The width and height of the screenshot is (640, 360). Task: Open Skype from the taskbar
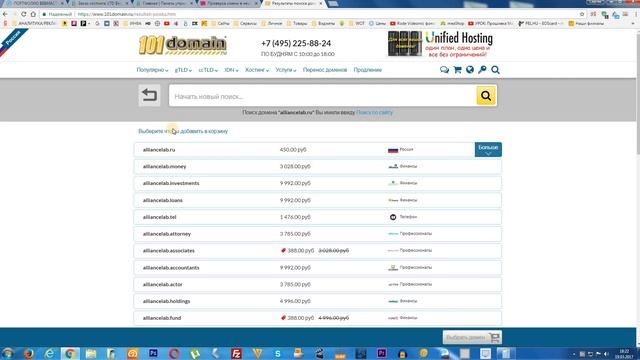tap(278, 353)
